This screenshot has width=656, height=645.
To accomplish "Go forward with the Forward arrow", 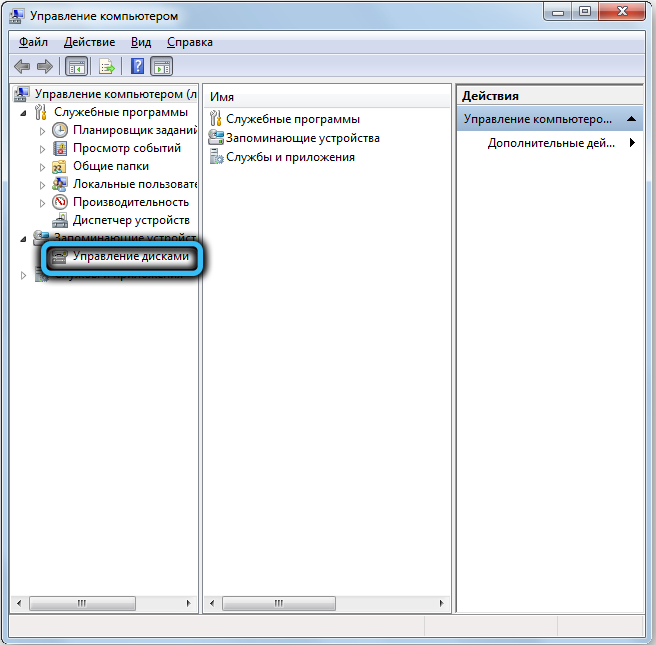I will [x=45, y=67].
